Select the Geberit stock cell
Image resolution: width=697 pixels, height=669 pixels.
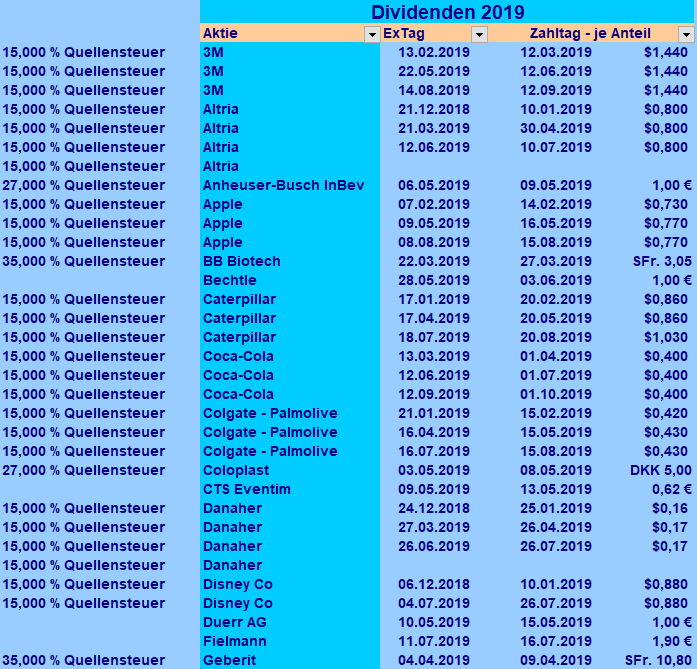tap(290, 660)
